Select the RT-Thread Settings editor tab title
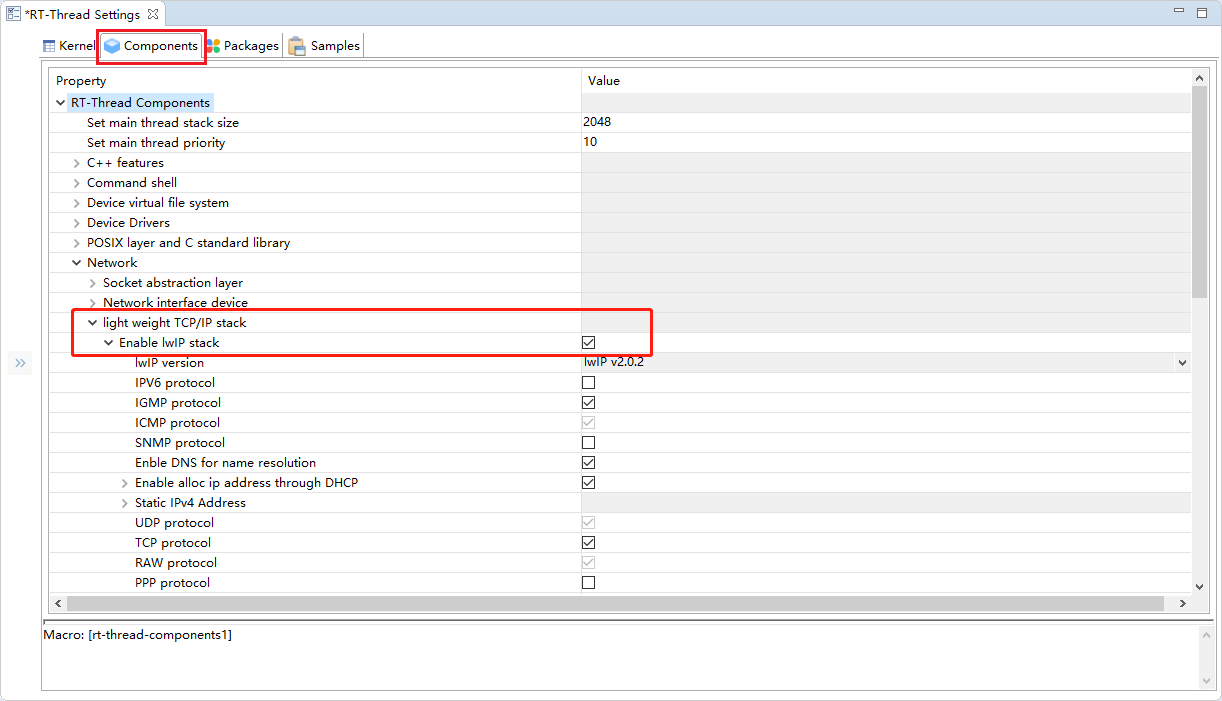 82,14
